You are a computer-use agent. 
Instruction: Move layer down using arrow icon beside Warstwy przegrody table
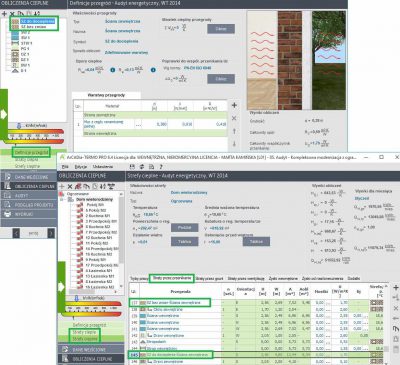234,144
